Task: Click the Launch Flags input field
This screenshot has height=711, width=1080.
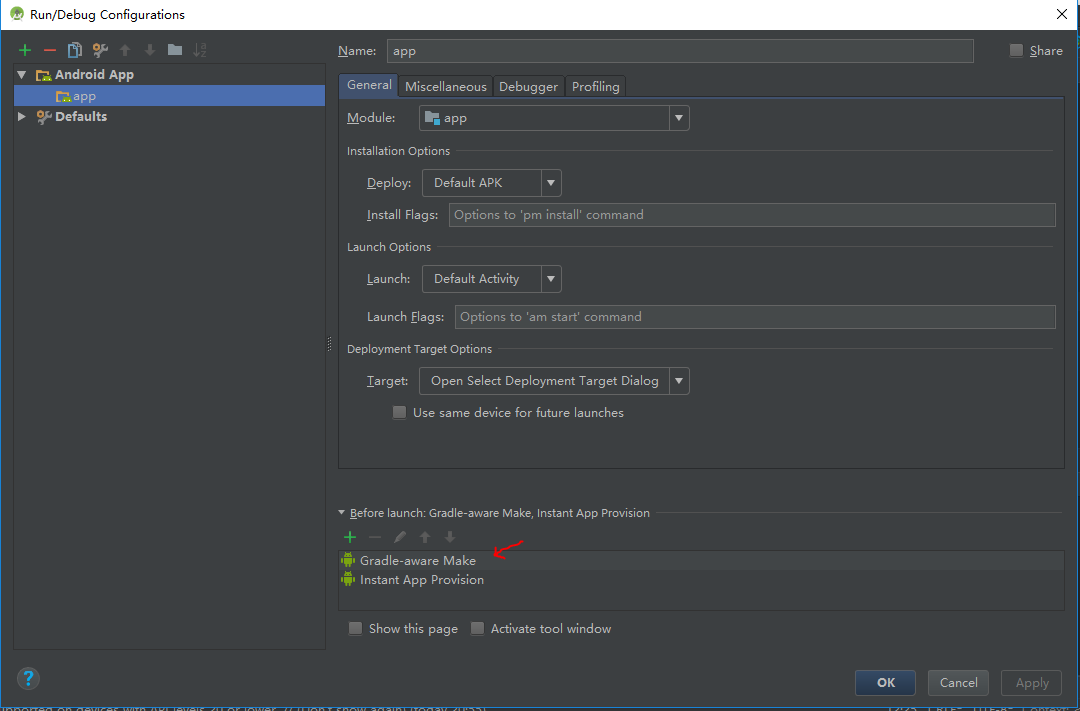Action: coord(752,314)
